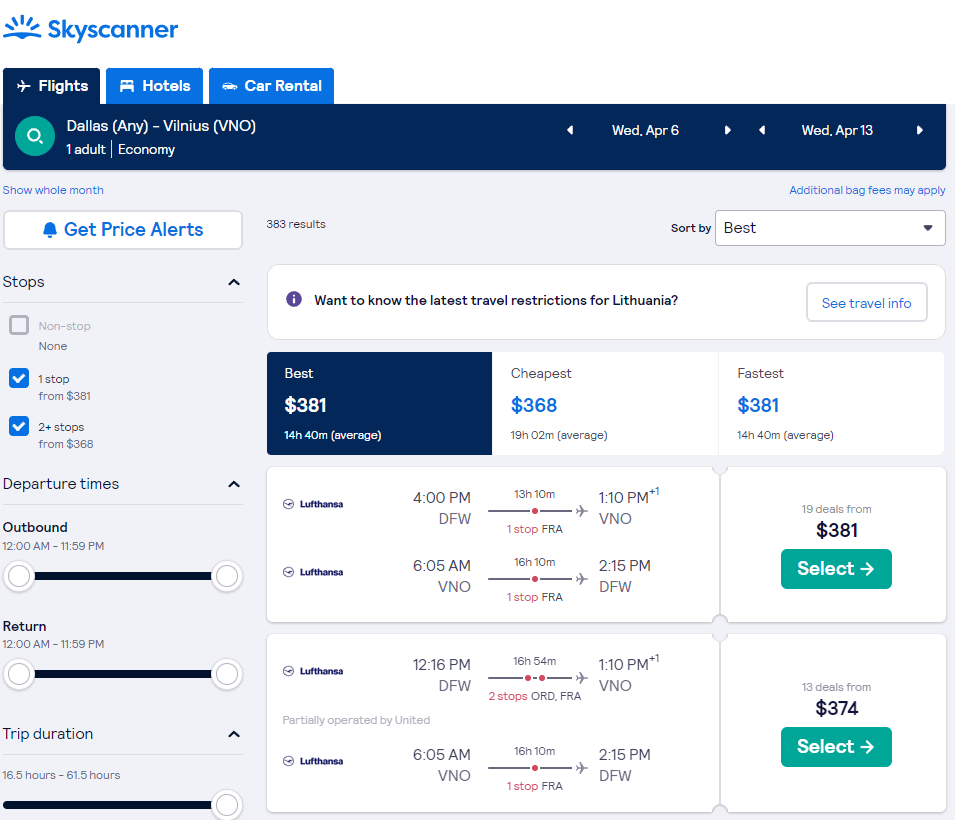Click Lufthansa logo on 12:16 PM DFW flight

tap(313, 671)
